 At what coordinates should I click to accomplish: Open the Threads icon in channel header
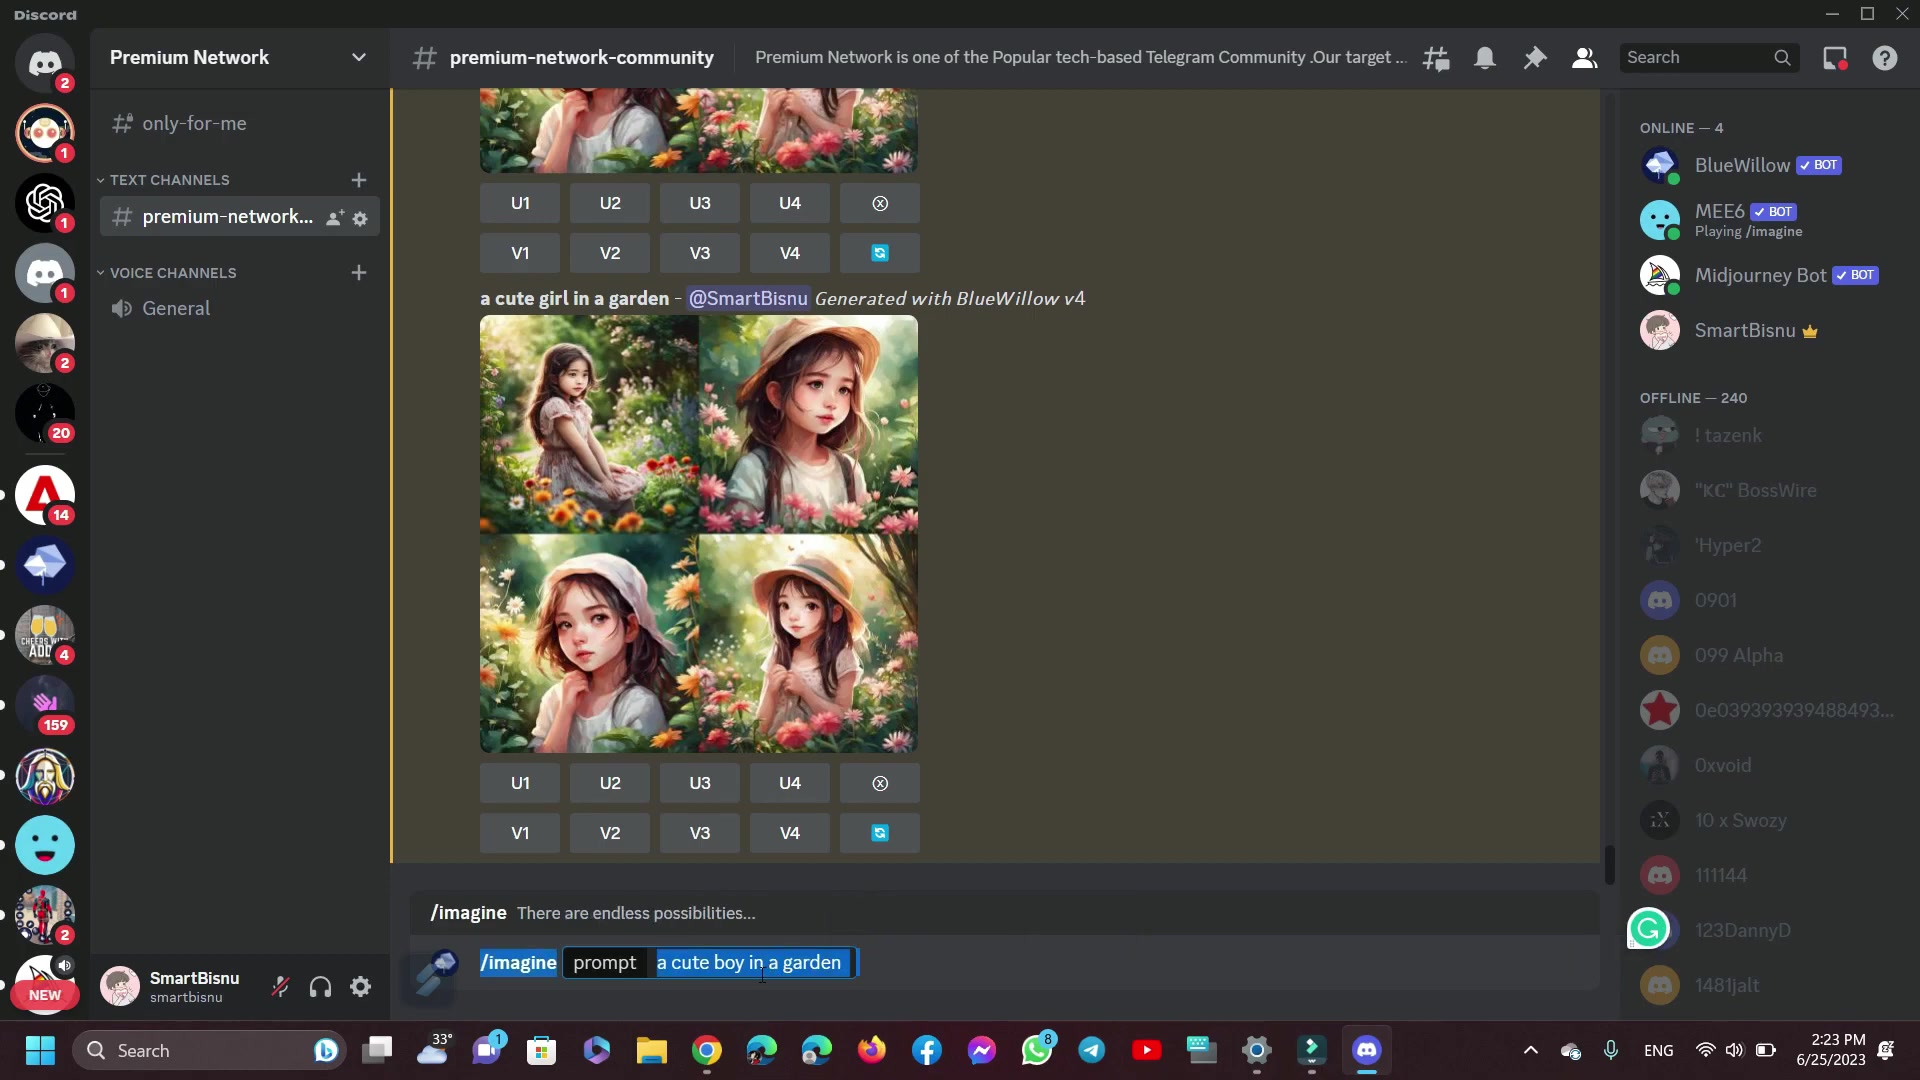[x=1436, y=58]
